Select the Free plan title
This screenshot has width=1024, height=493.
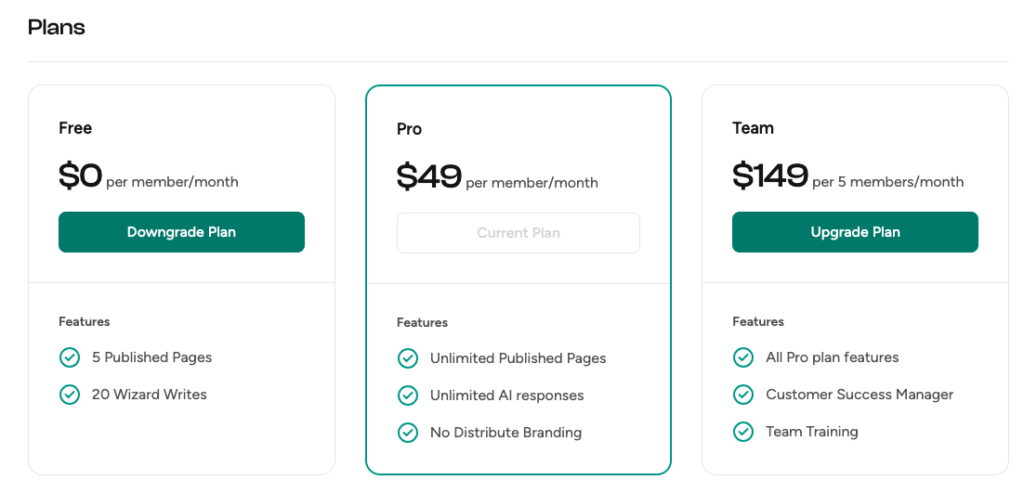75,128
